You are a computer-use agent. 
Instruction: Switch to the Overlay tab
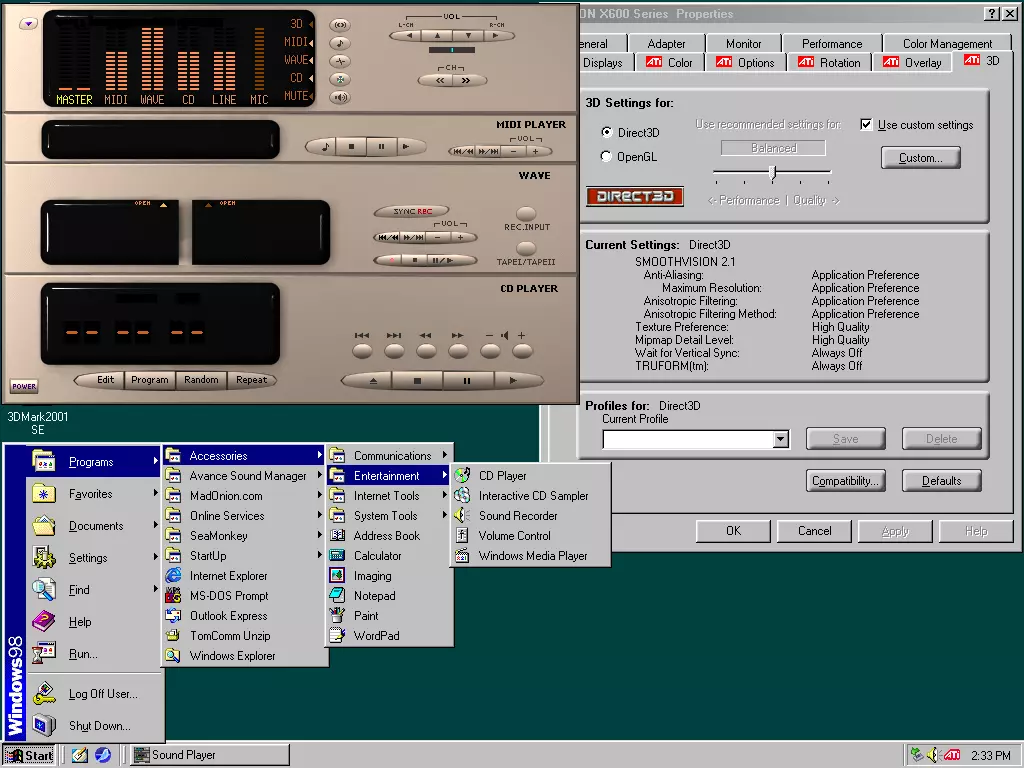click(x=912, y=63)
